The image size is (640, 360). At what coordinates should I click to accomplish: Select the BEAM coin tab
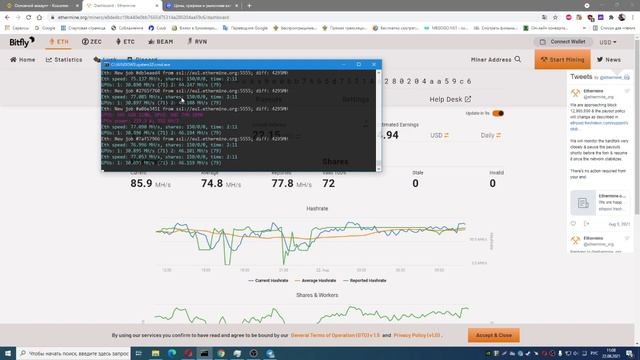pos(161,42)
